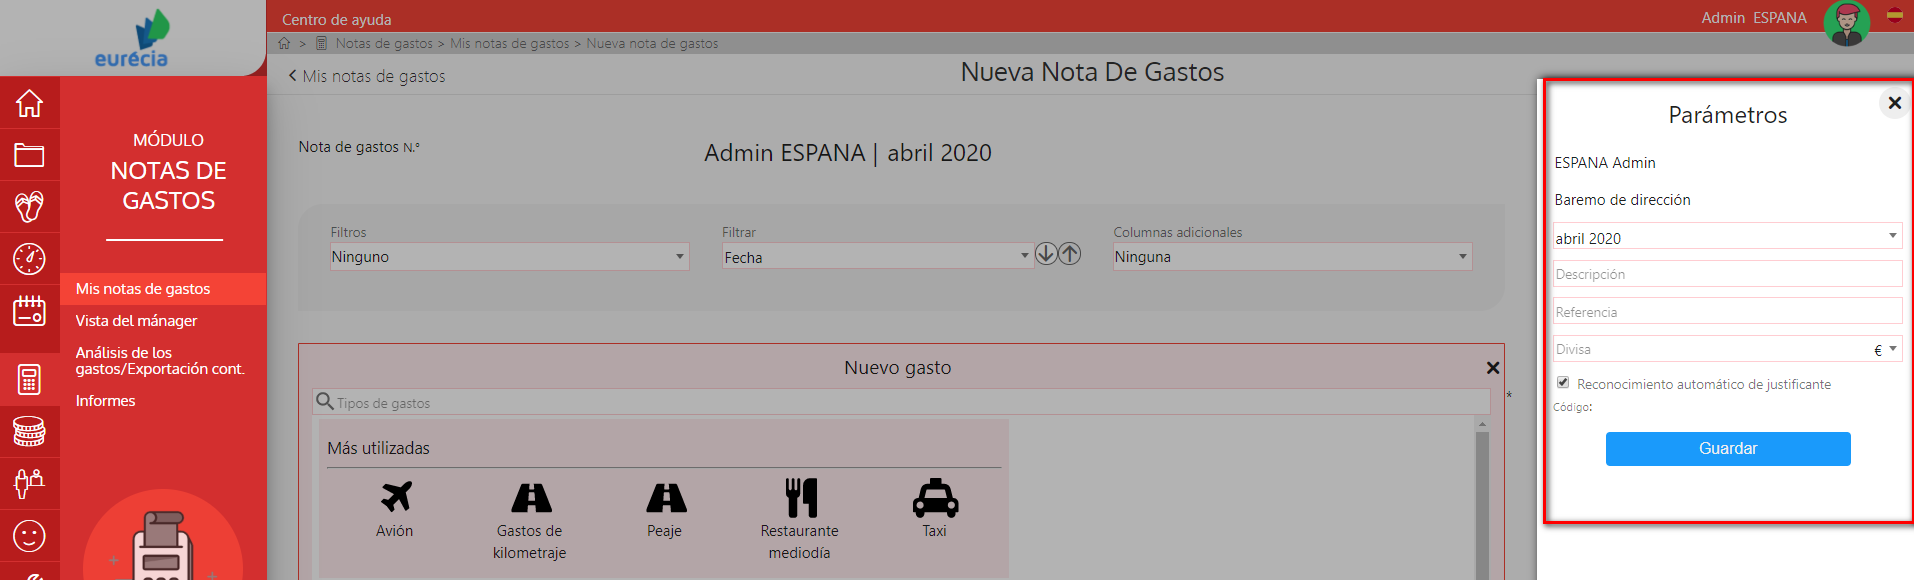Open the home icon in the sidebar
This screenshot has width=1914, height=580.
(29, 103)
